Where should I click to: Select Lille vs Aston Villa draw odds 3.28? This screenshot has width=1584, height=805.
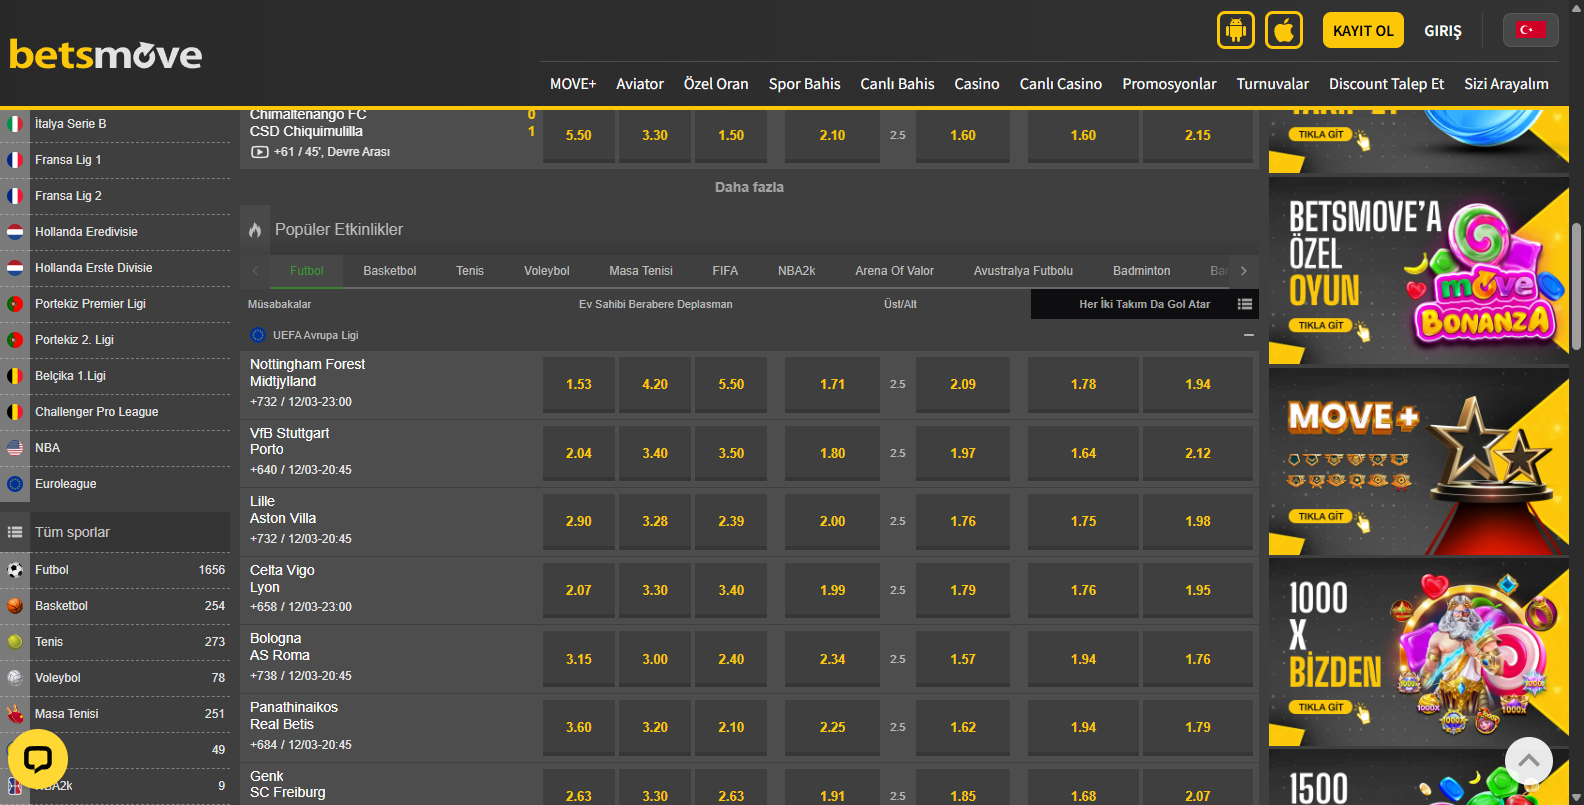click(x=655, y=521)
